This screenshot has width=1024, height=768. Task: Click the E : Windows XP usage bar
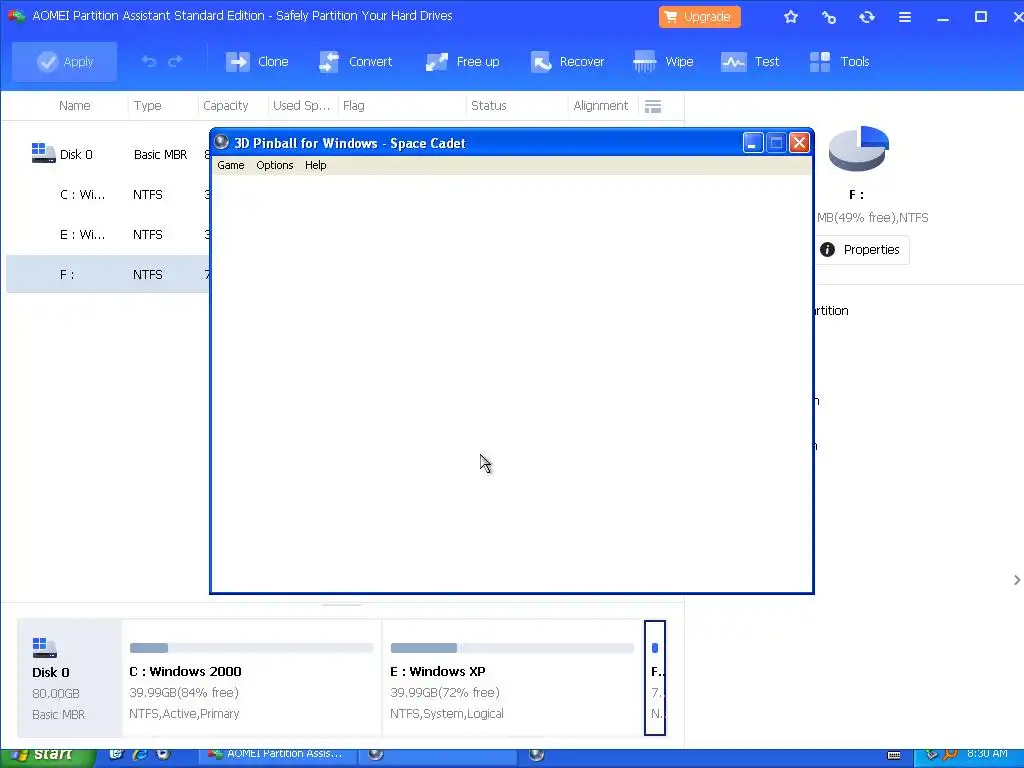click(x=512, y=648)
